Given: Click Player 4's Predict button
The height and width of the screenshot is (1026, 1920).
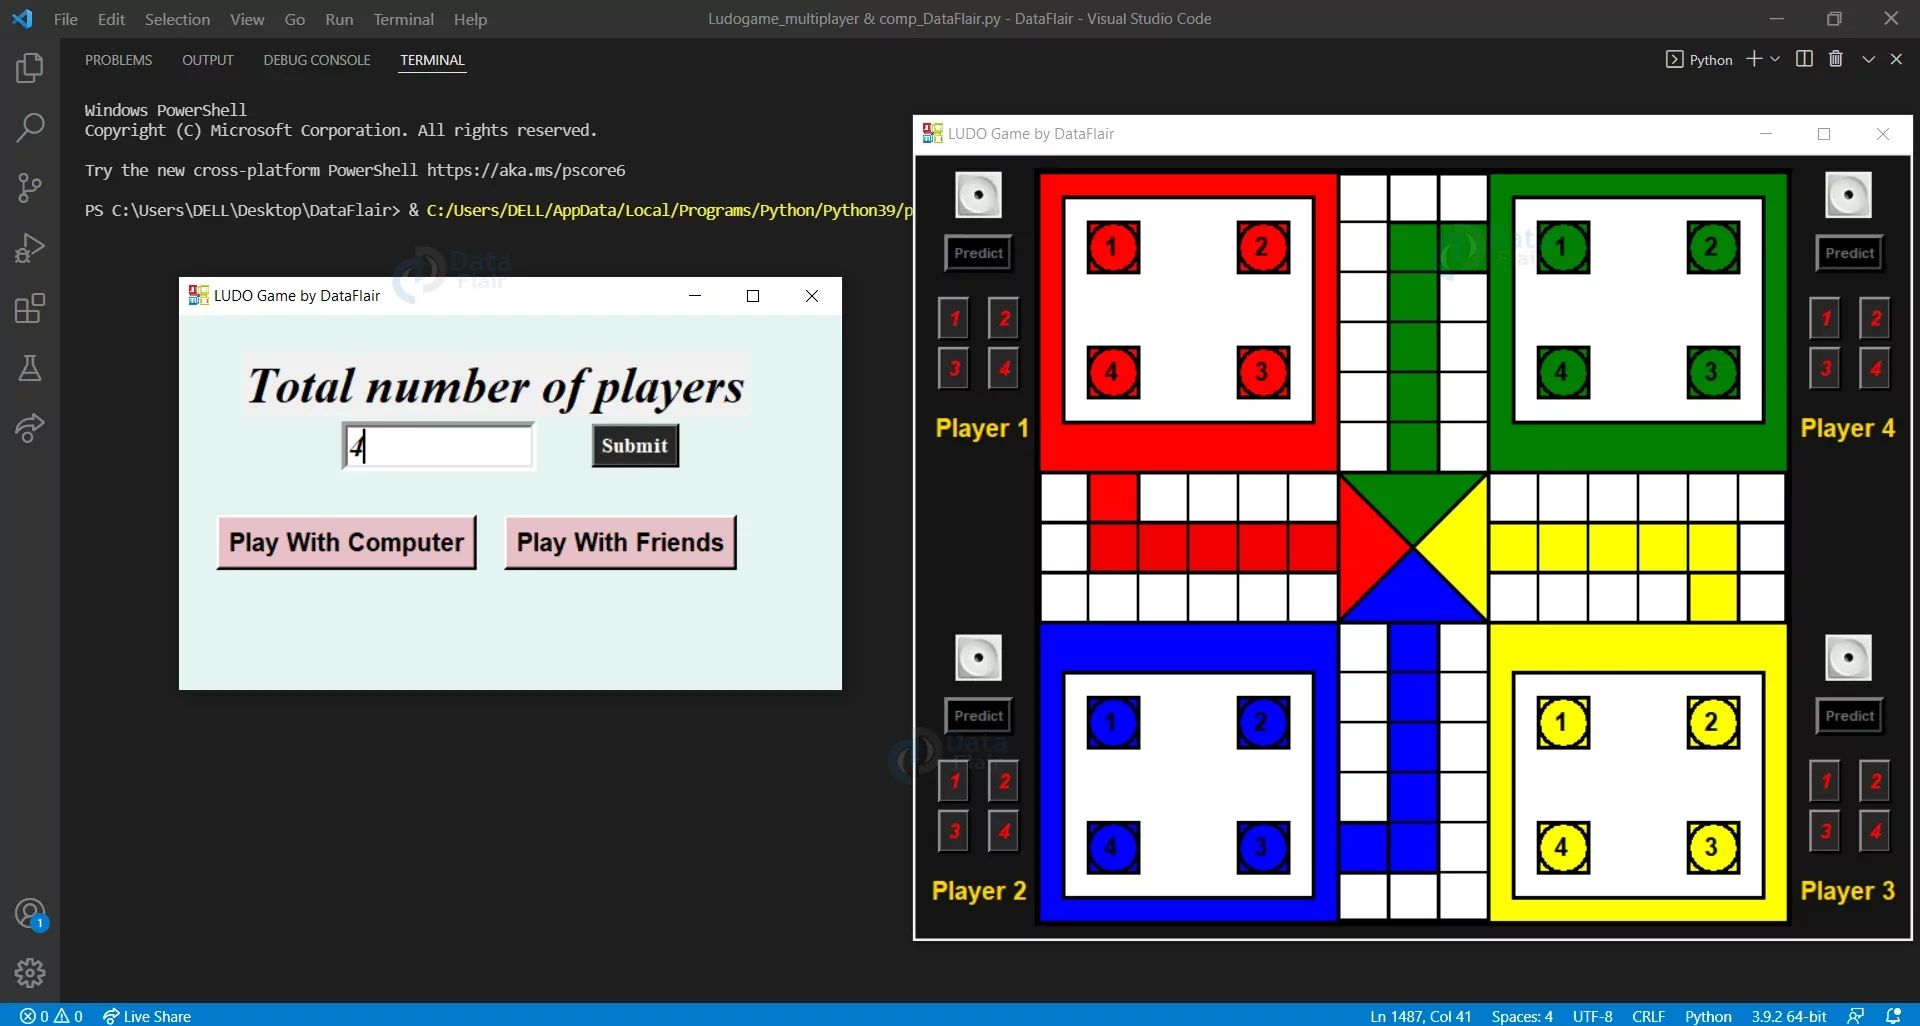Looking at the screenshot, I should click(1849, 253).
